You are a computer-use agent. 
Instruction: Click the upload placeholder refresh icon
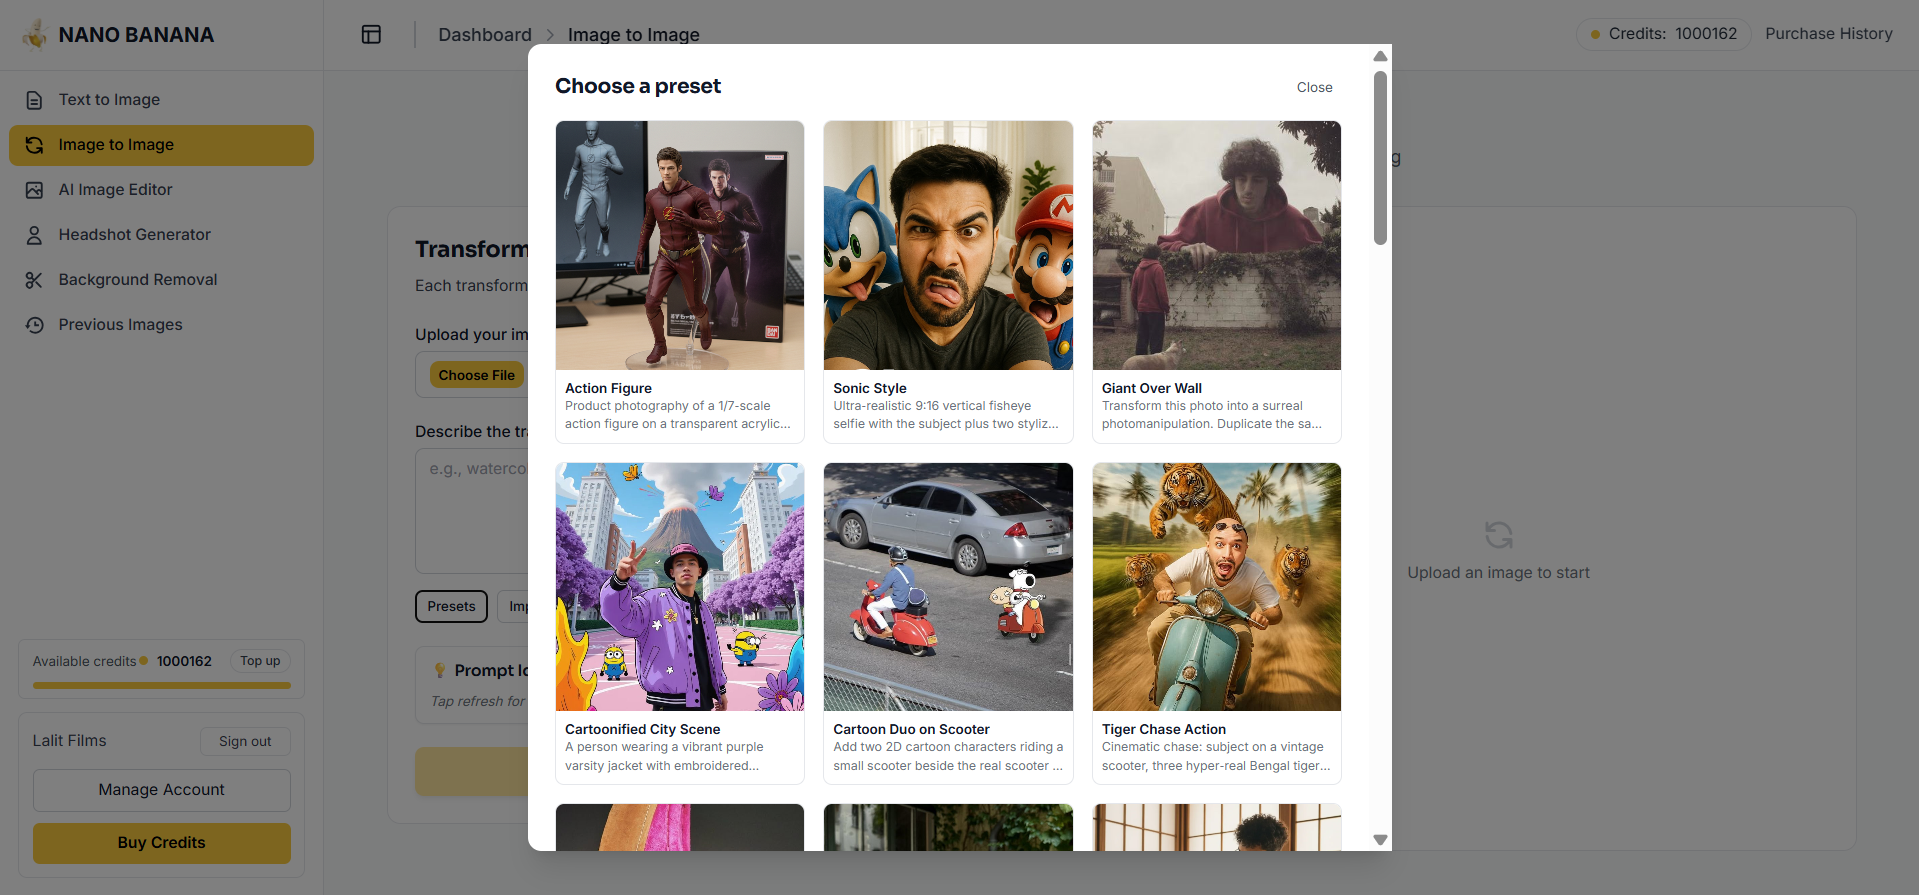(x=1498, y=535)
